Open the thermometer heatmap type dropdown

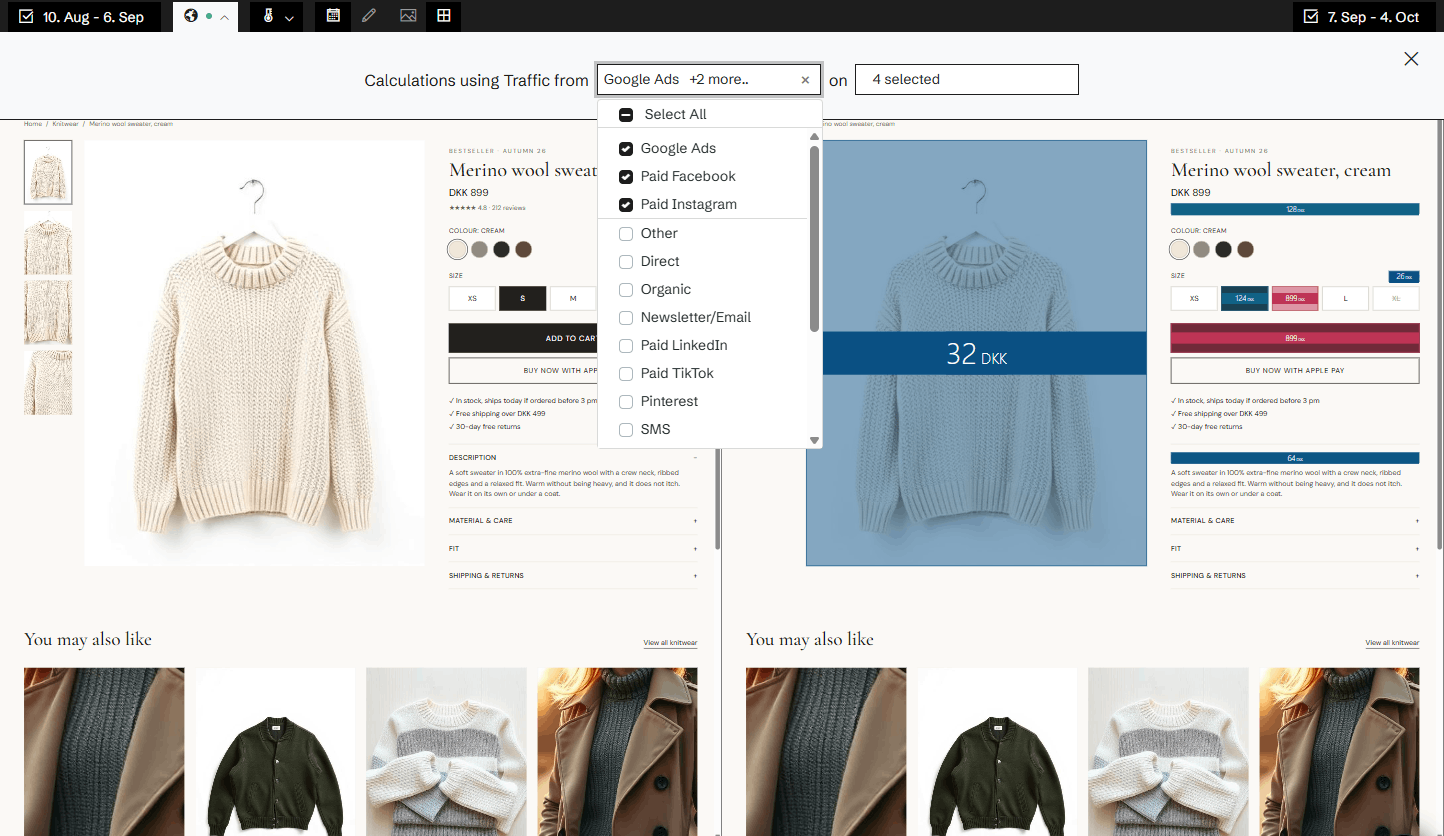(276, 17)
